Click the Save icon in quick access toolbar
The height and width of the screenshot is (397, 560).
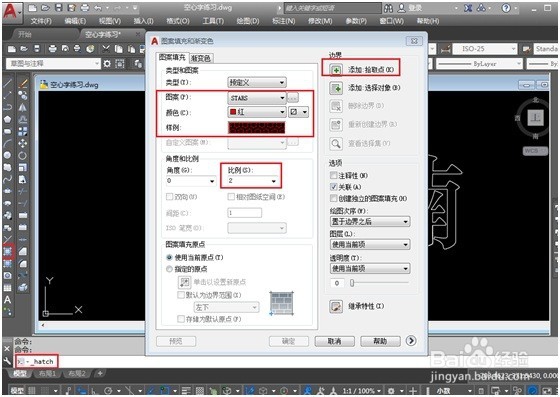[x=59, y=8]
